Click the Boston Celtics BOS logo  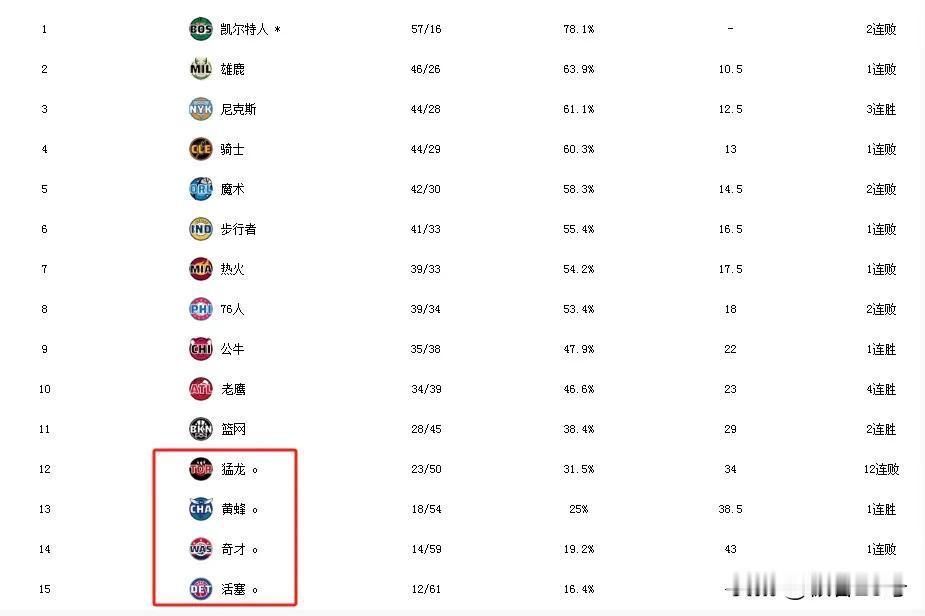[x=201, y=29]
